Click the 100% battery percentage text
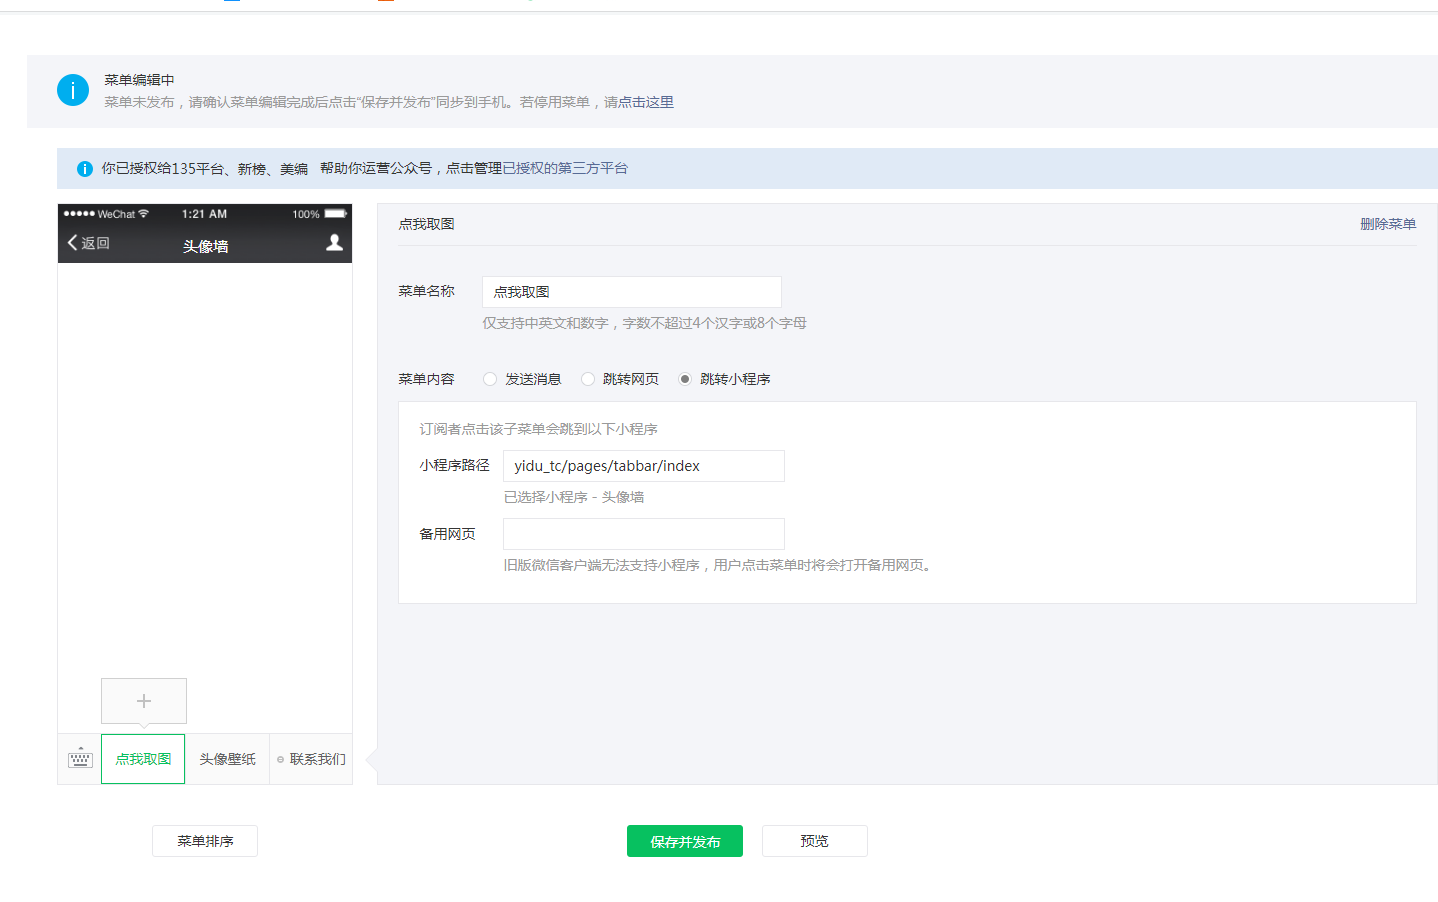Screen dimensions: 1438x902 306,214
